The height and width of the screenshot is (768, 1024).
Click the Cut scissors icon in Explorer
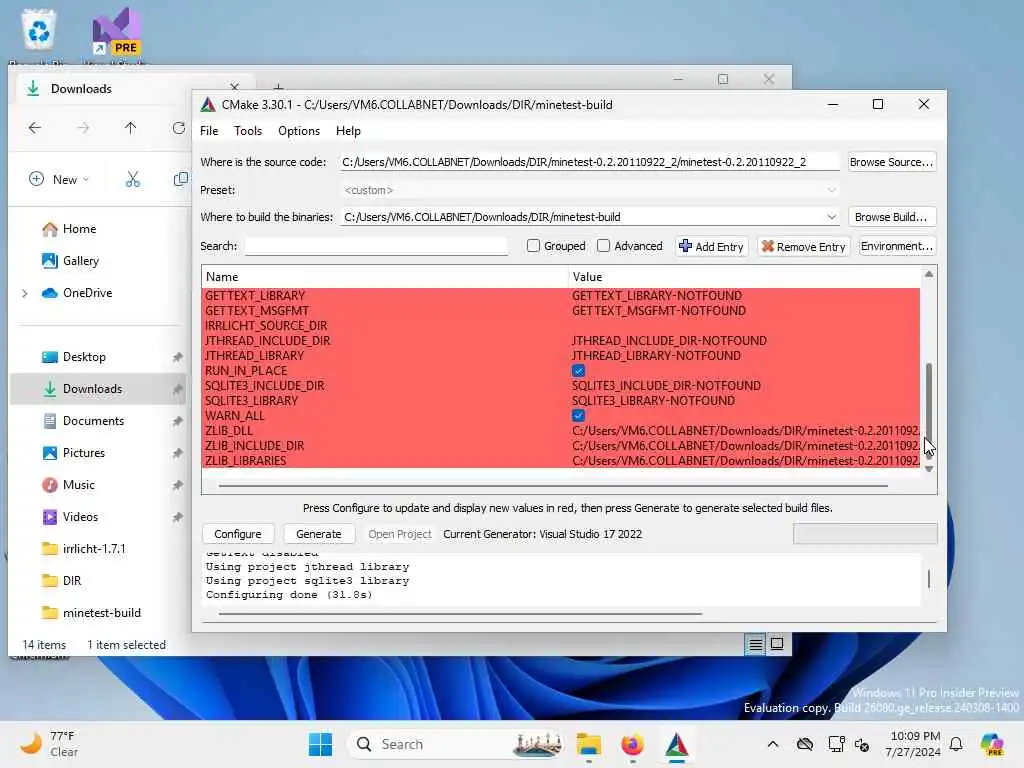tap(133, 179)
